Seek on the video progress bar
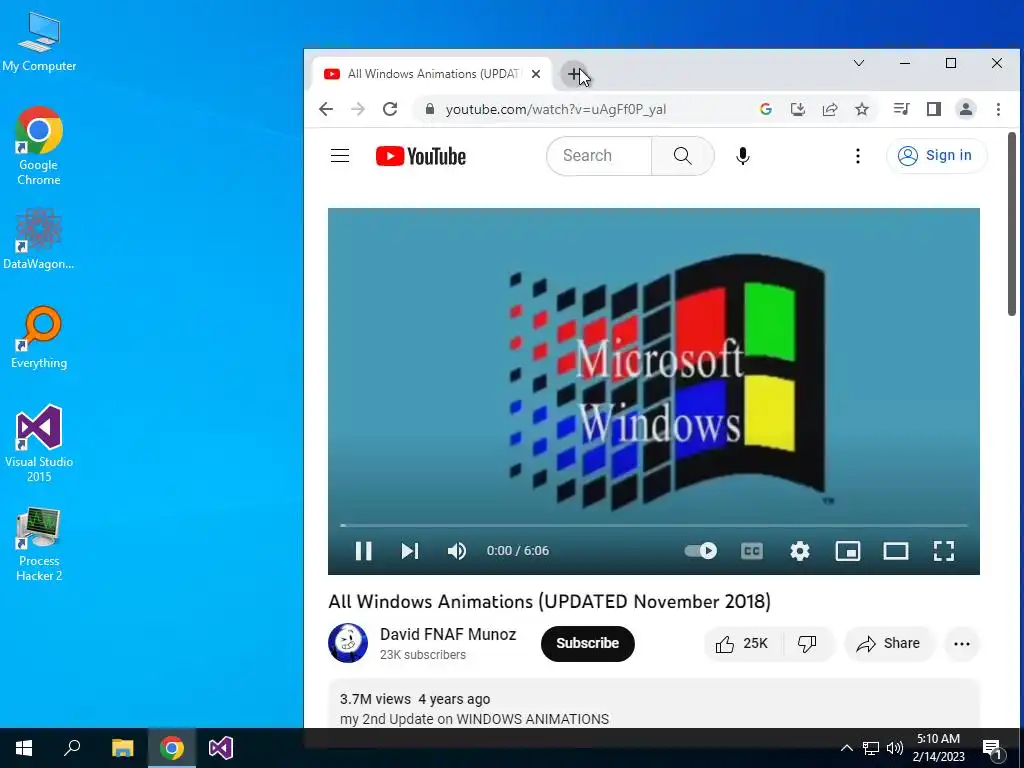 click(x=654, y=525)
